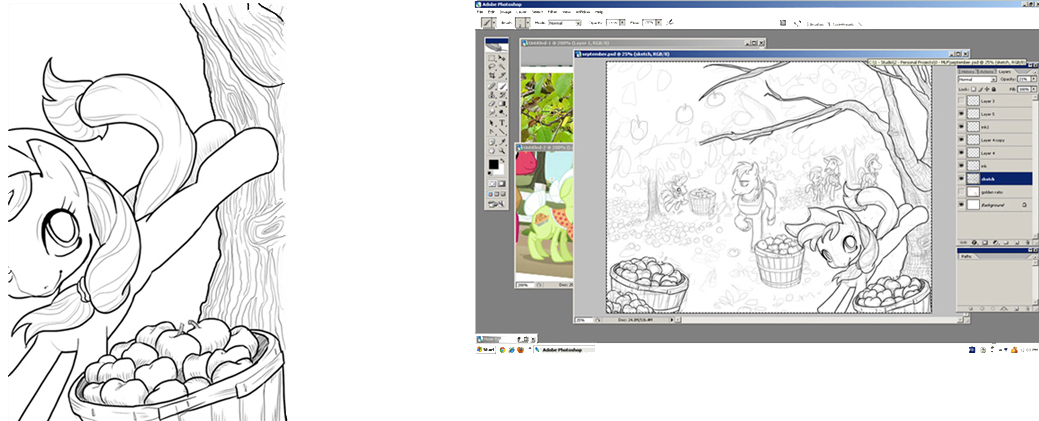Select the Path Selection arrow tool
This screenshot has width=1039, height=421.
492,123
